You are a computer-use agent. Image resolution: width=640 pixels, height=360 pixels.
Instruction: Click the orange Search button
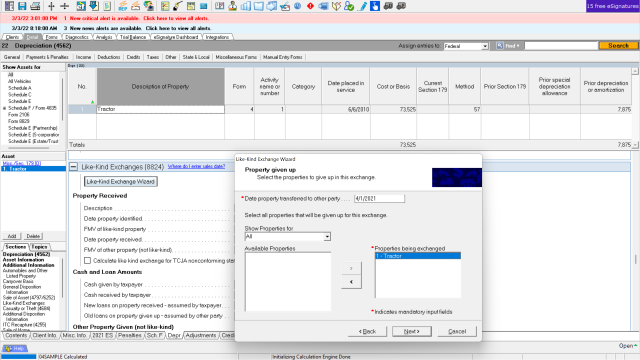pos(618,46)
